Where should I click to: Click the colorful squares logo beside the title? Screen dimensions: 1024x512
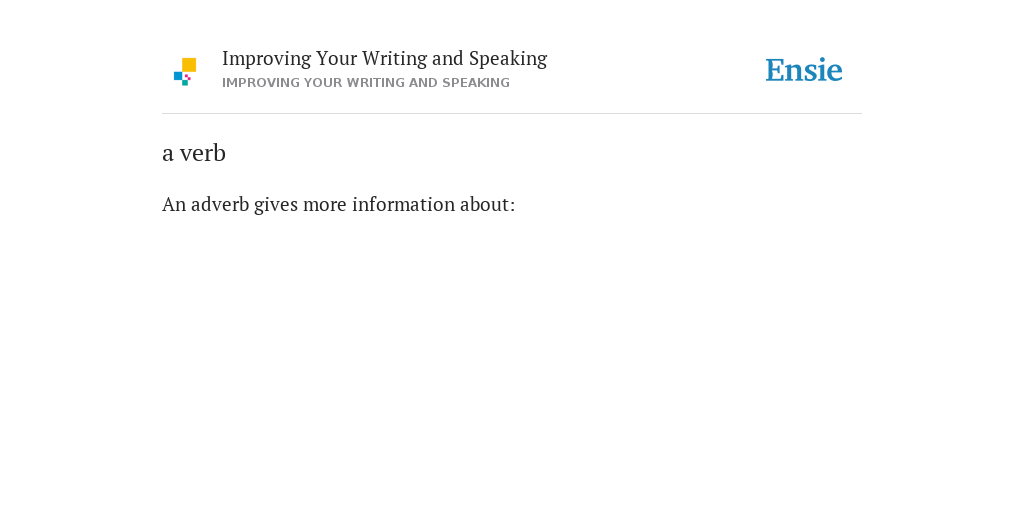pyautogui.click(x=185, y=72)
